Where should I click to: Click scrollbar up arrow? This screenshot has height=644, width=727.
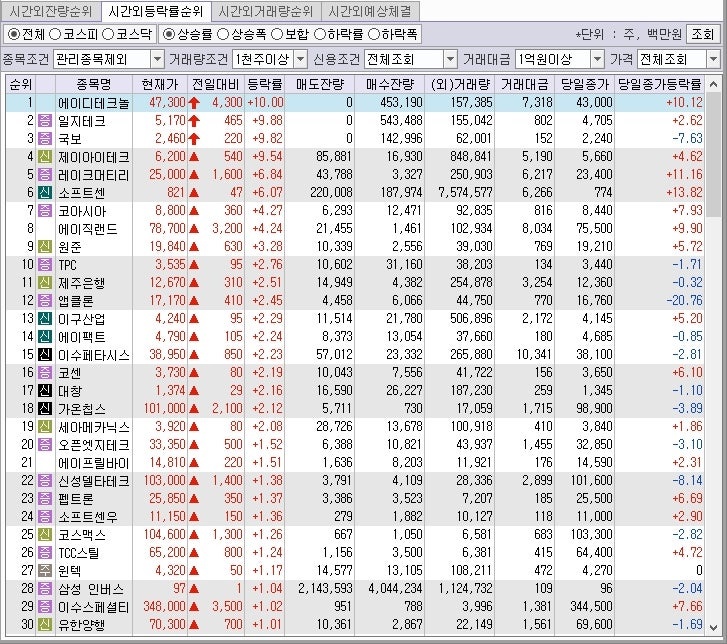[713, 84]
